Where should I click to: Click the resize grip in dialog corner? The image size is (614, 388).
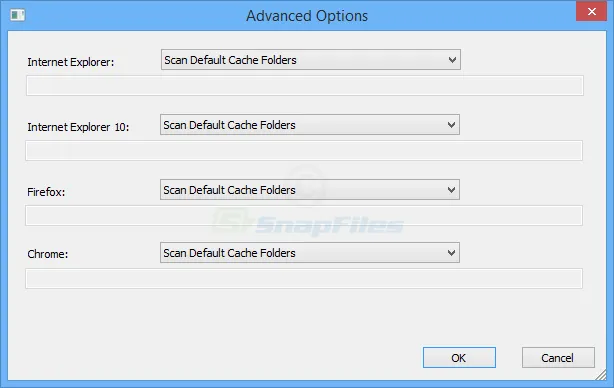pyautogui.click(x=601, y=375)
